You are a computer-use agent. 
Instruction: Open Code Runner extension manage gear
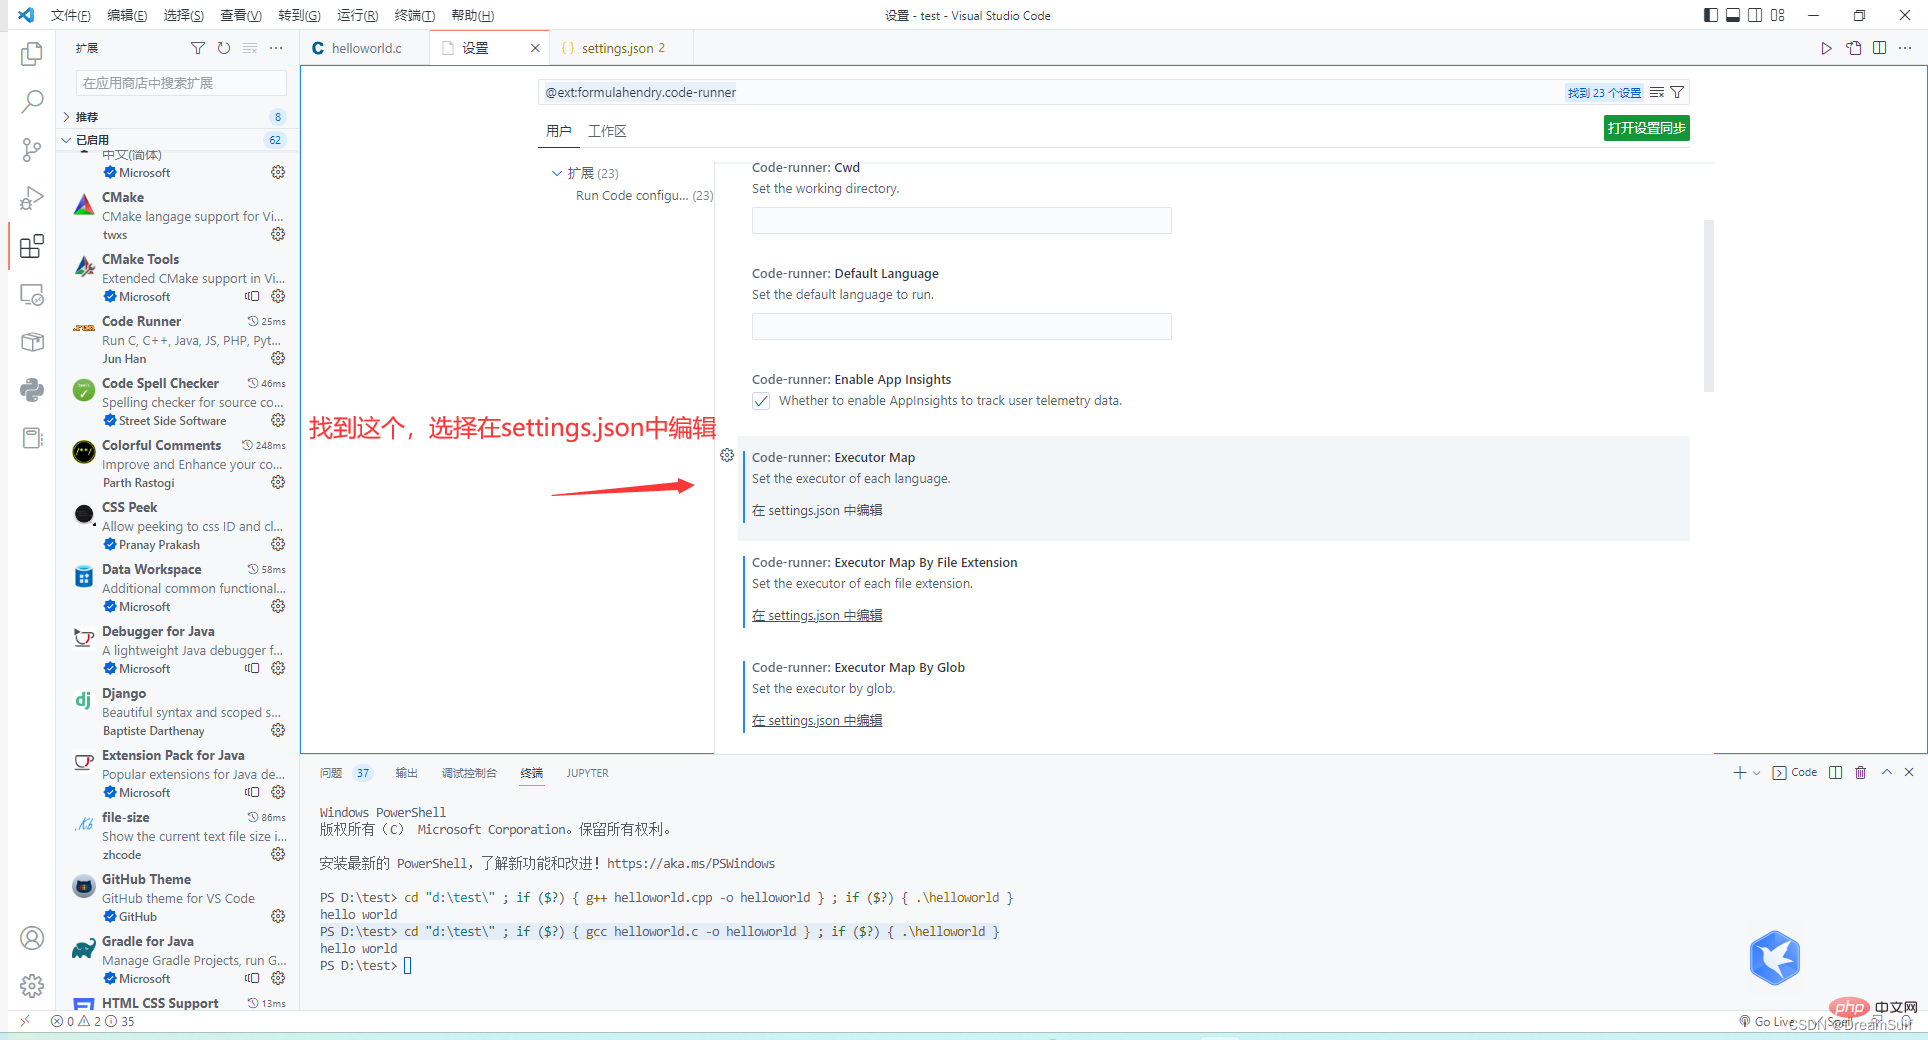pos(278,358)
